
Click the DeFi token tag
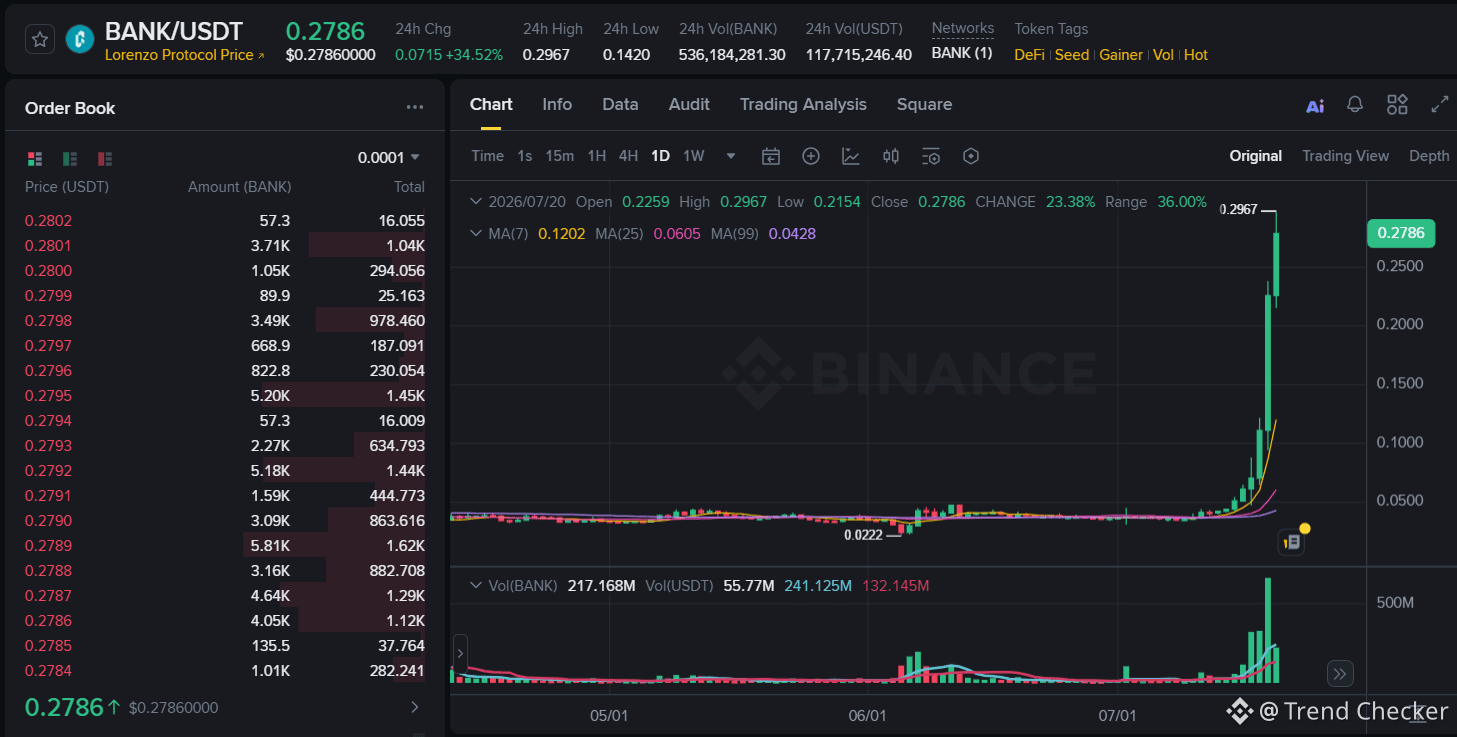point(1029,55)
